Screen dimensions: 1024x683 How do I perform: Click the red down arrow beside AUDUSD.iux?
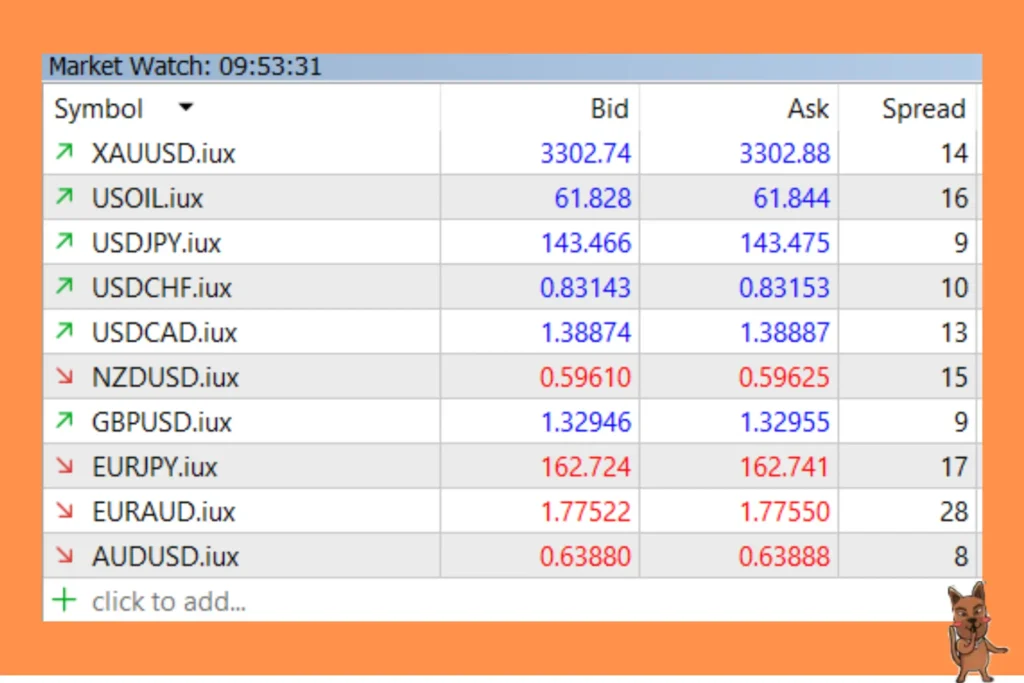(65, 556)
